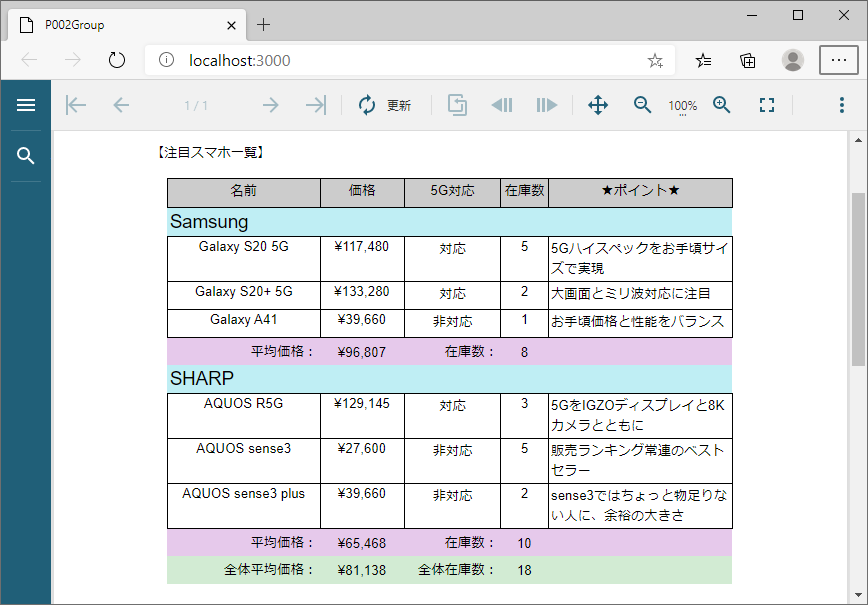Select the Galaxy S20 5G name cell
This screenshot has width=868, height=605.
[x=244, y=258]
